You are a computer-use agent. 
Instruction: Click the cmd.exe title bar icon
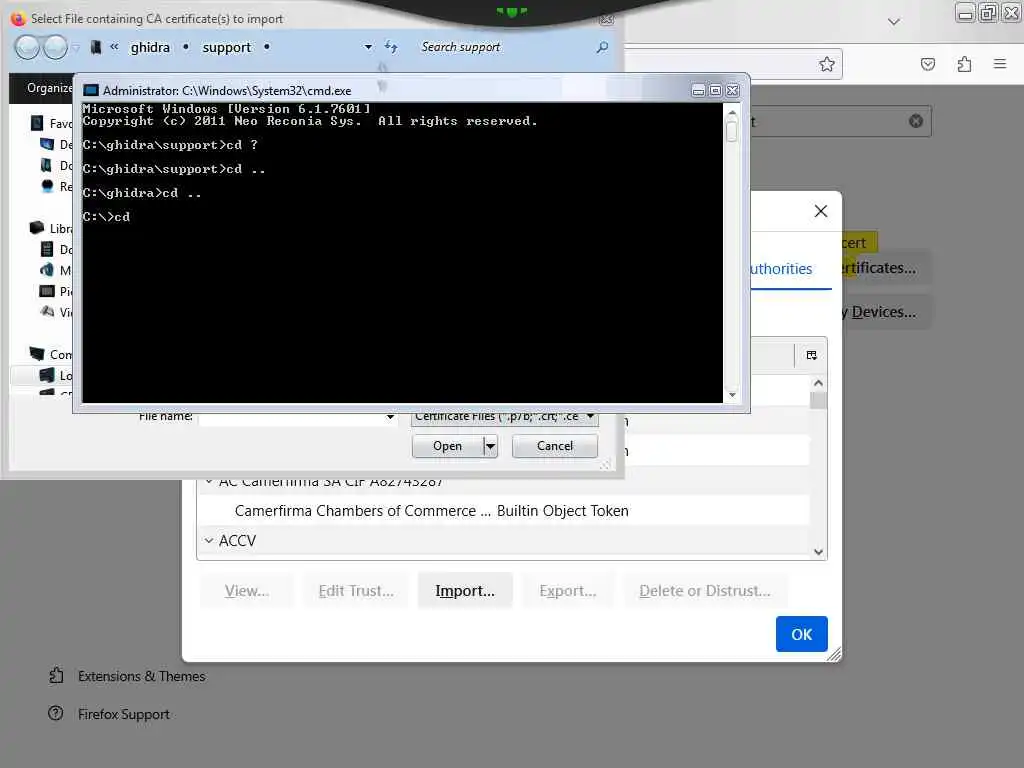click(91, 90)
